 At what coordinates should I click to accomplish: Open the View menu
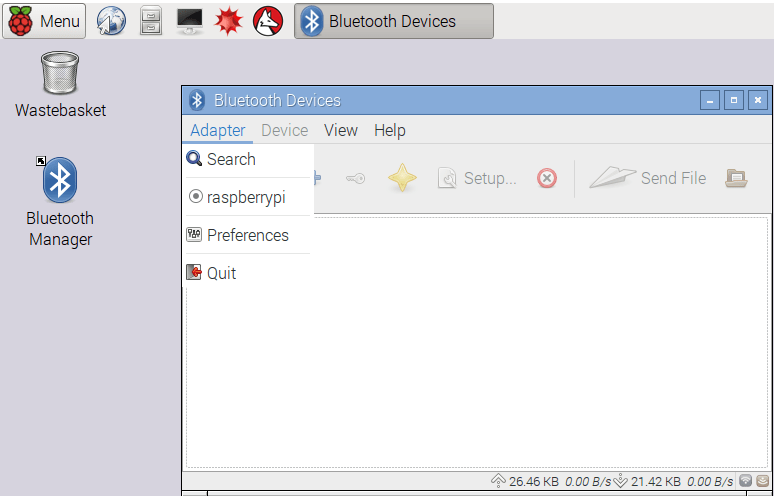click(341, 130)
